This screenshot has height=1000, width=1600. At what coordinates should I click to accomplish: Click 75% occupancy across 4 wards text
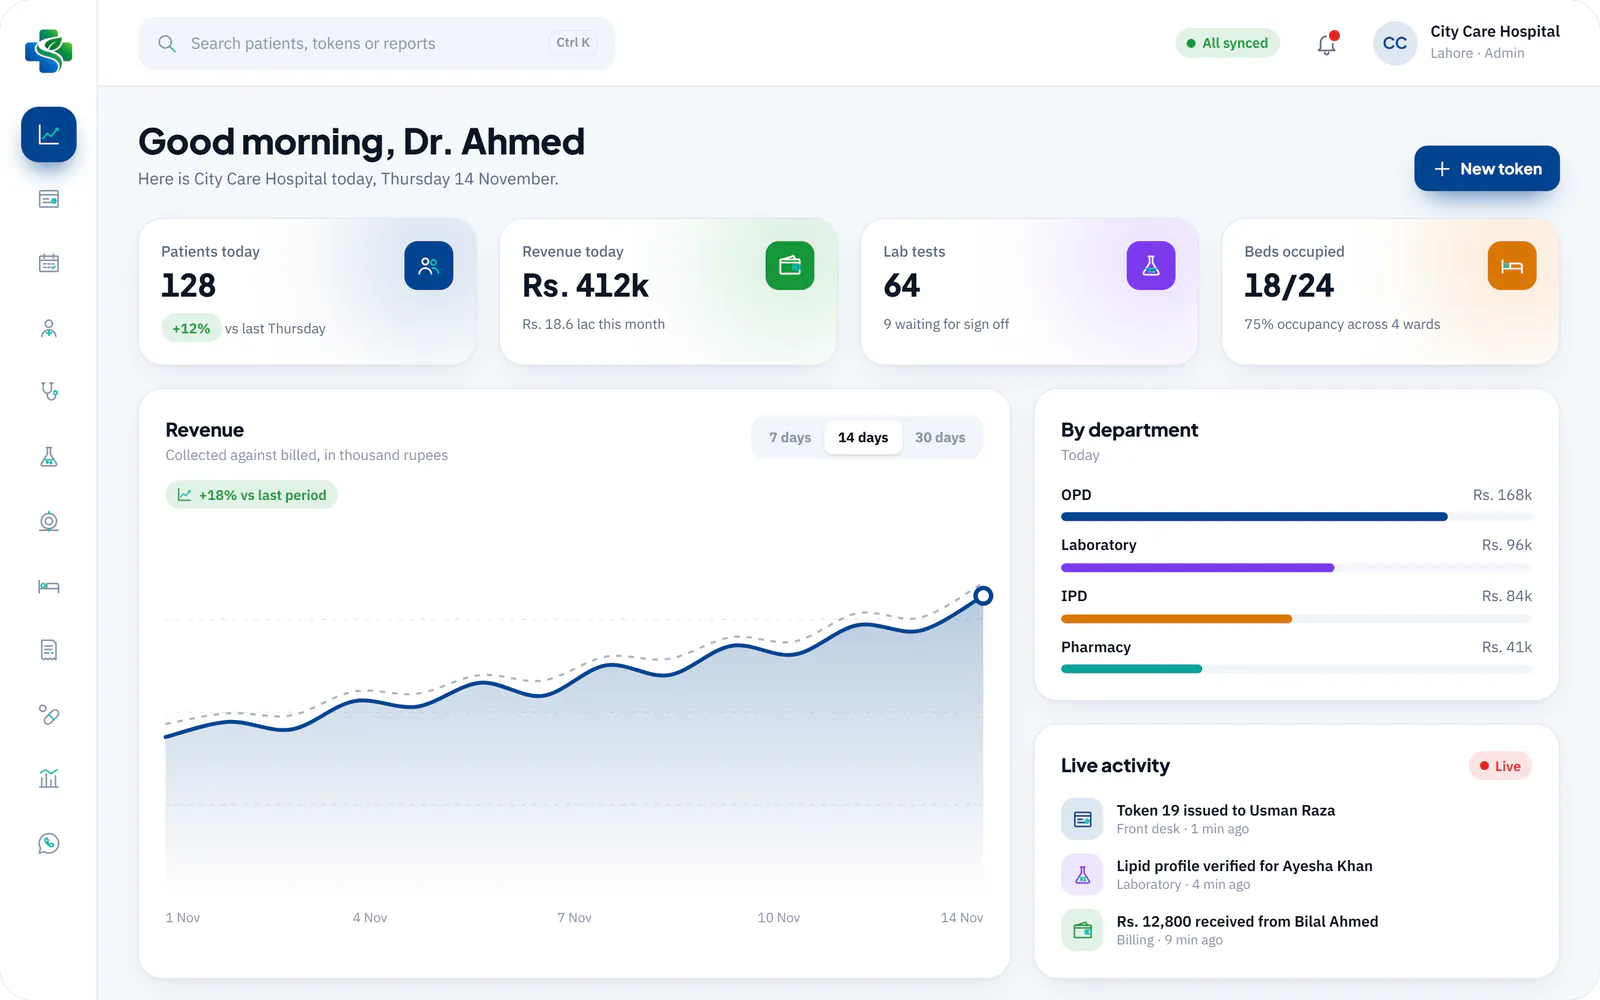click(1342, 325)
